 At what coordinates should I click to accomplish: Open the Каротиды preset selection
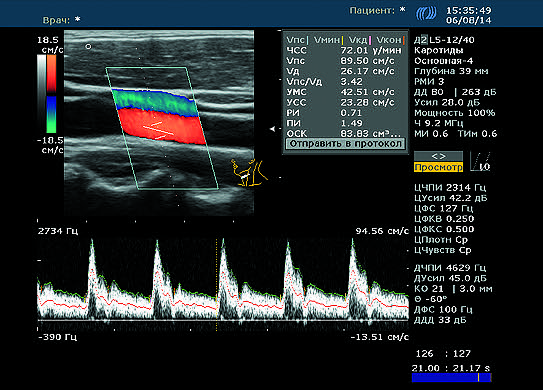(x=439, y=50)
